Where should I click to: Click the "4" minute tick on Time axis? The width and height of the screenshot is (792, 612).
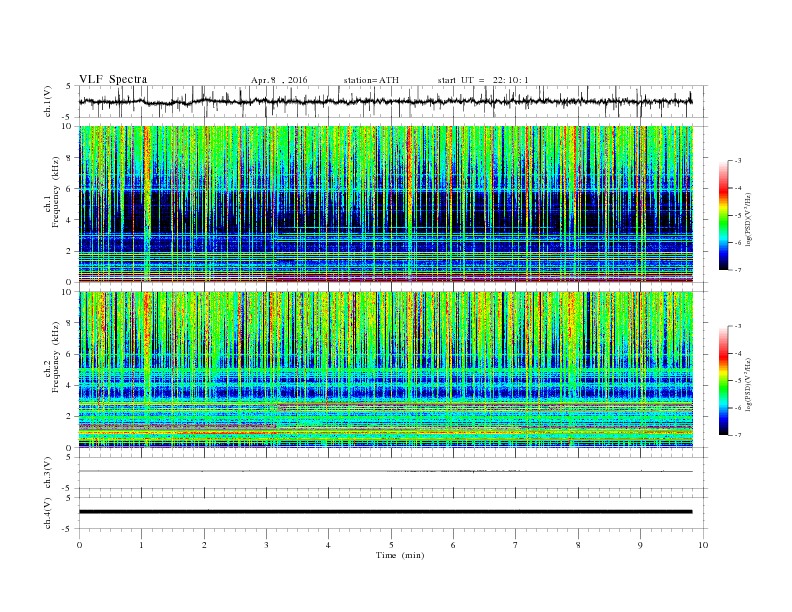(x=328, y=545)
